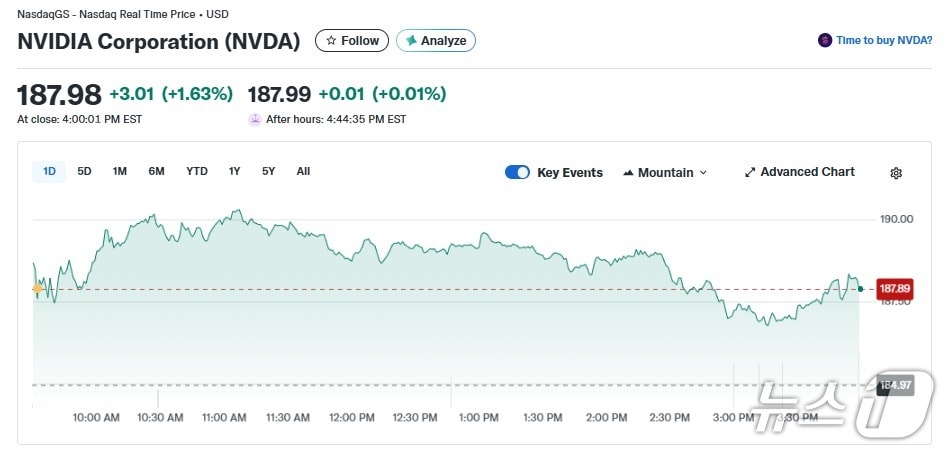Show the 6M time range
The width and height of the screenshot is (948, 452).
pyautogui.click(x=156, y=171)
